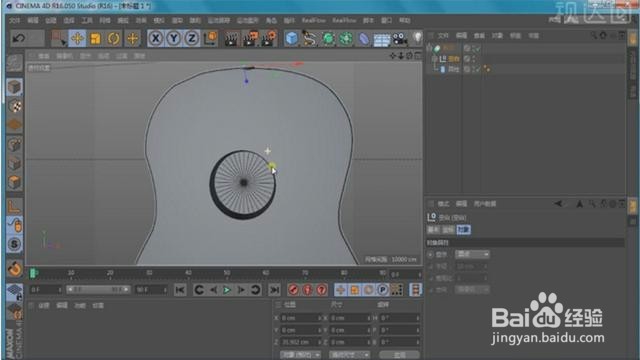Select the Basic tab in attributes
The height and width of the screenshot is (360, 640).
coord(433,230)
